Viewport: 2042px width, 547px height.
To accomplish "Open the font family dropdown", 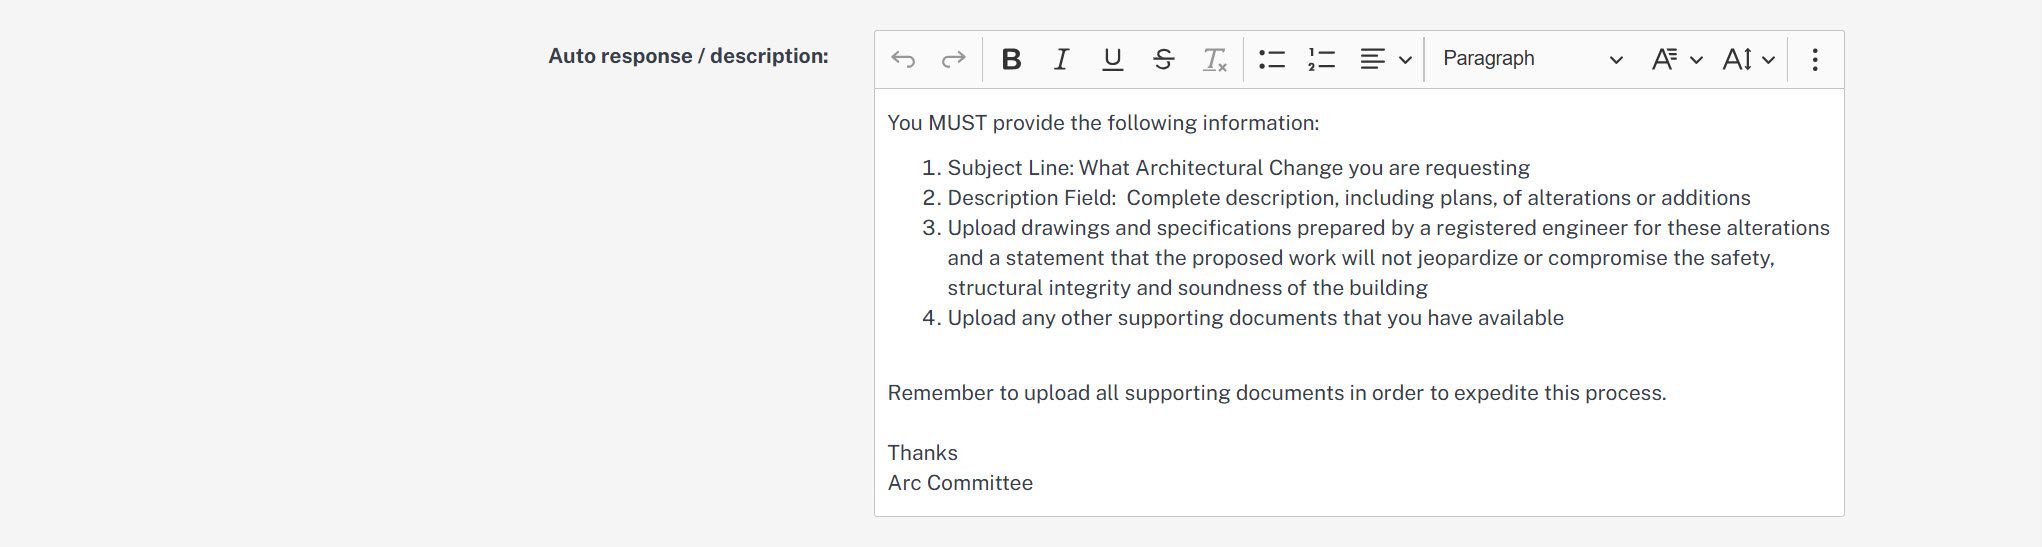I will pos(1676,59).
